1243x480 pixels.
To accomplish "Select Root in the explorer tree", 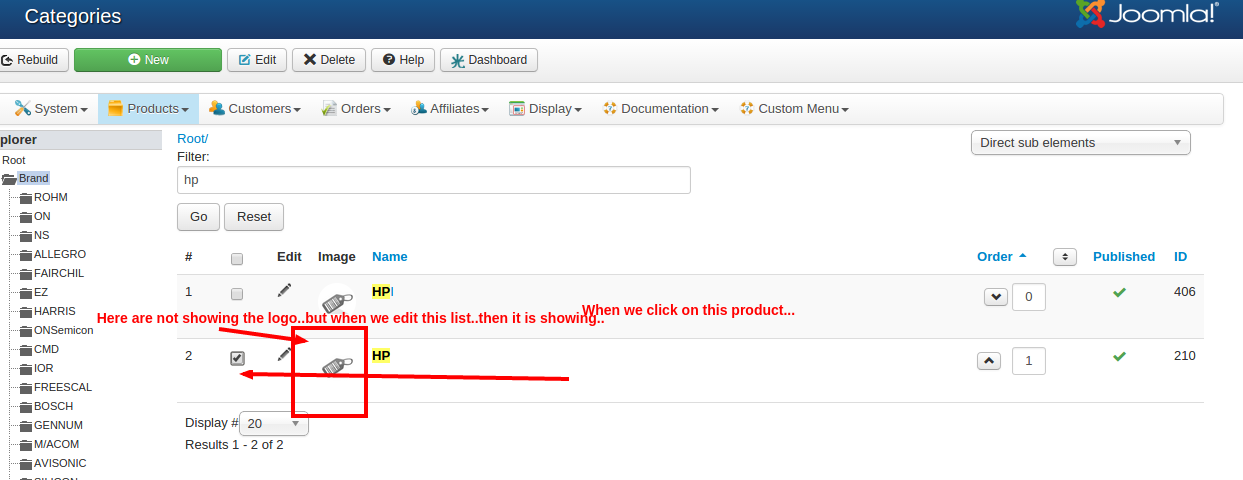I will click(x=14, y=160).
